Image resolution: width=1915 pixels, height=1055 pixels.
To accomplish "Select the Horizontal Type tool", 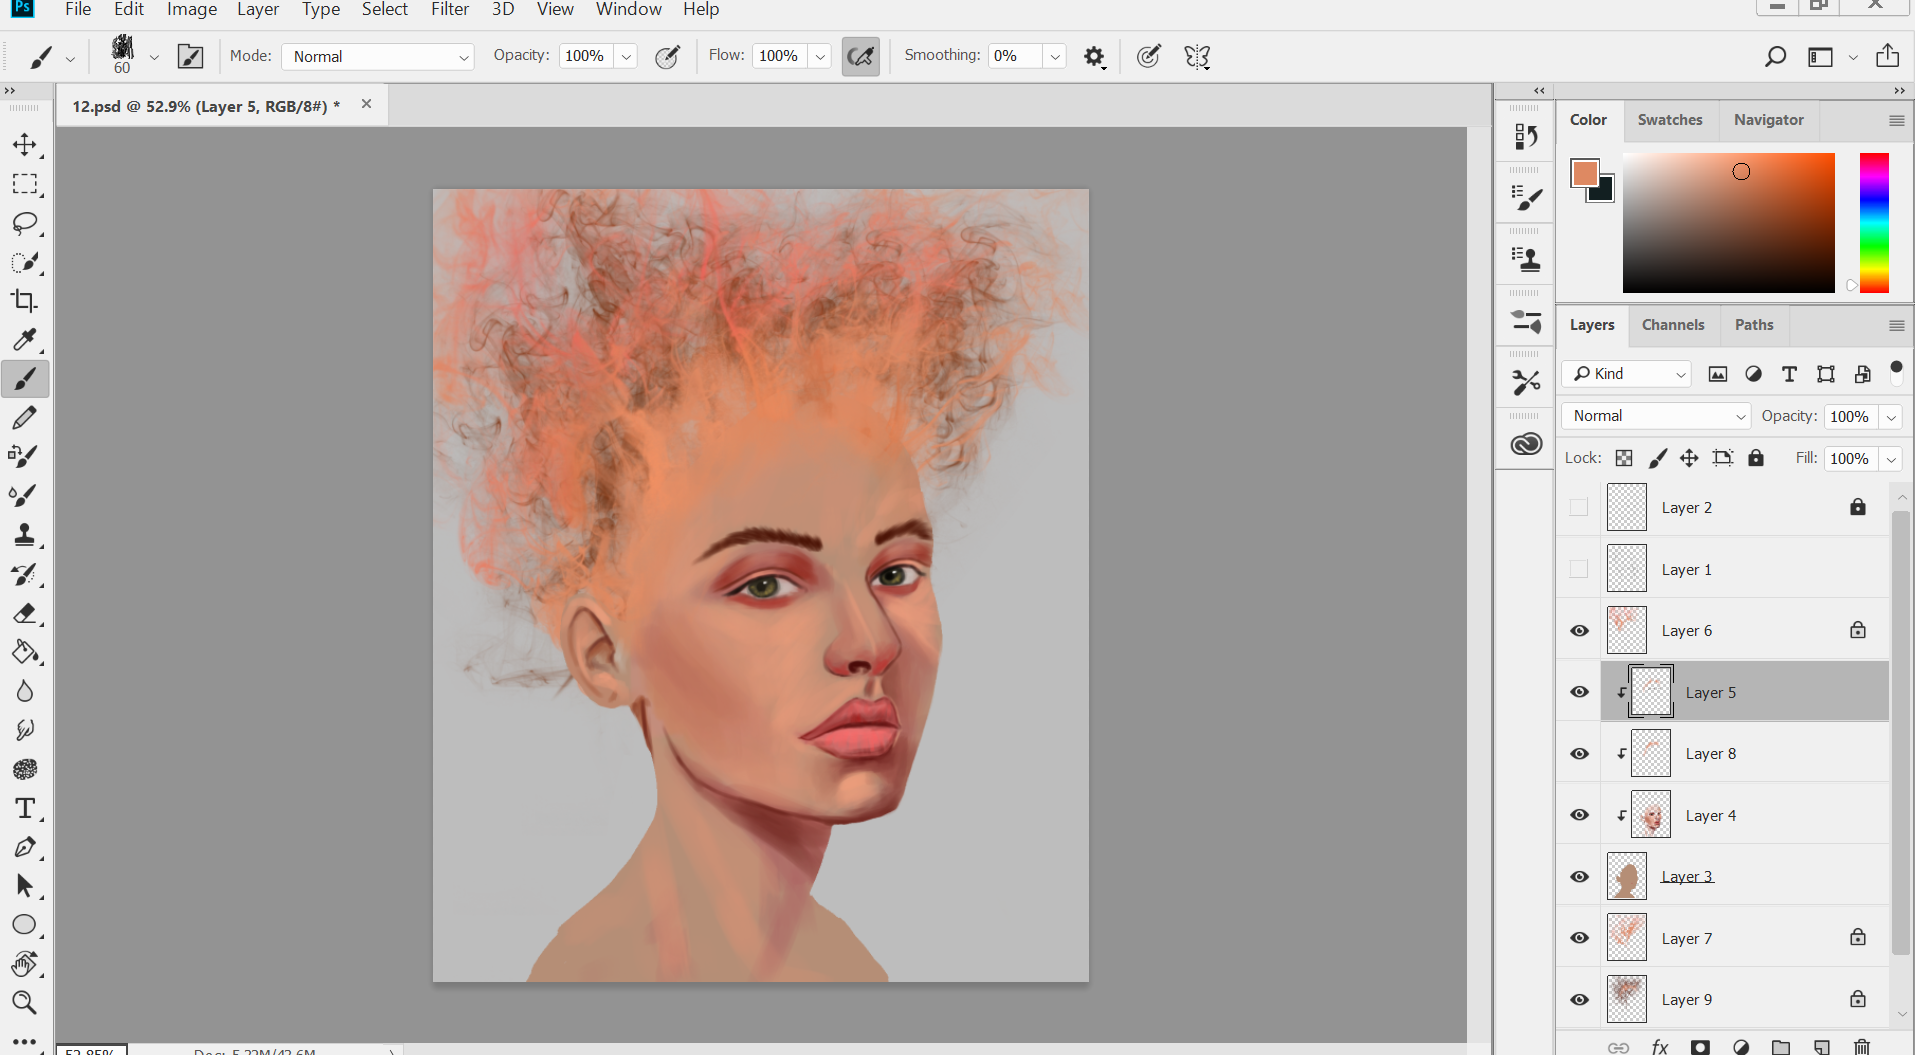I will click(24, 808).
